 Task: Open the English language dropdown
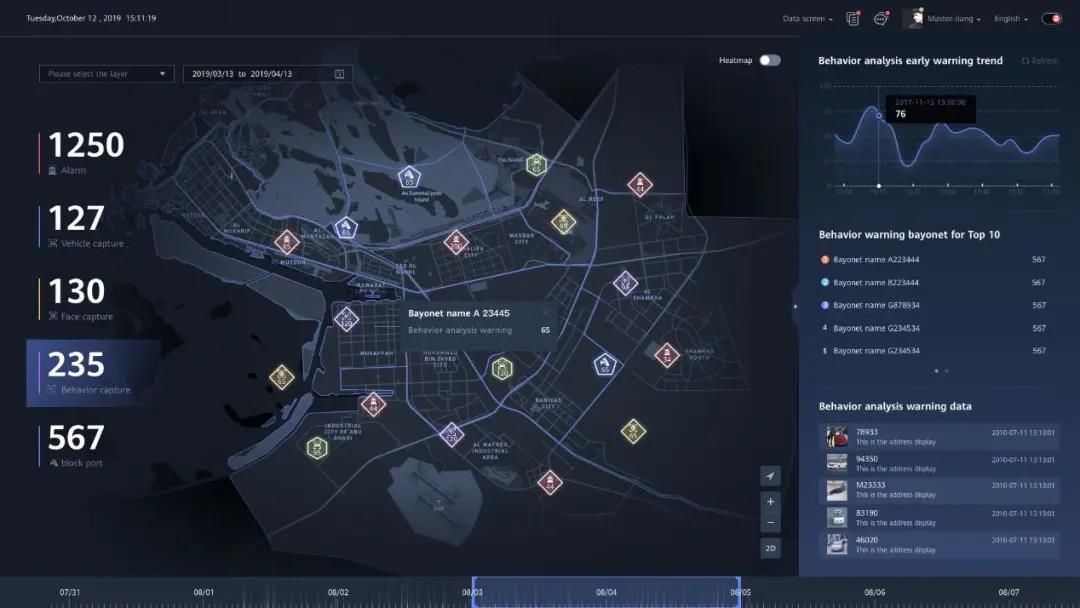[x=1010, y=19]
